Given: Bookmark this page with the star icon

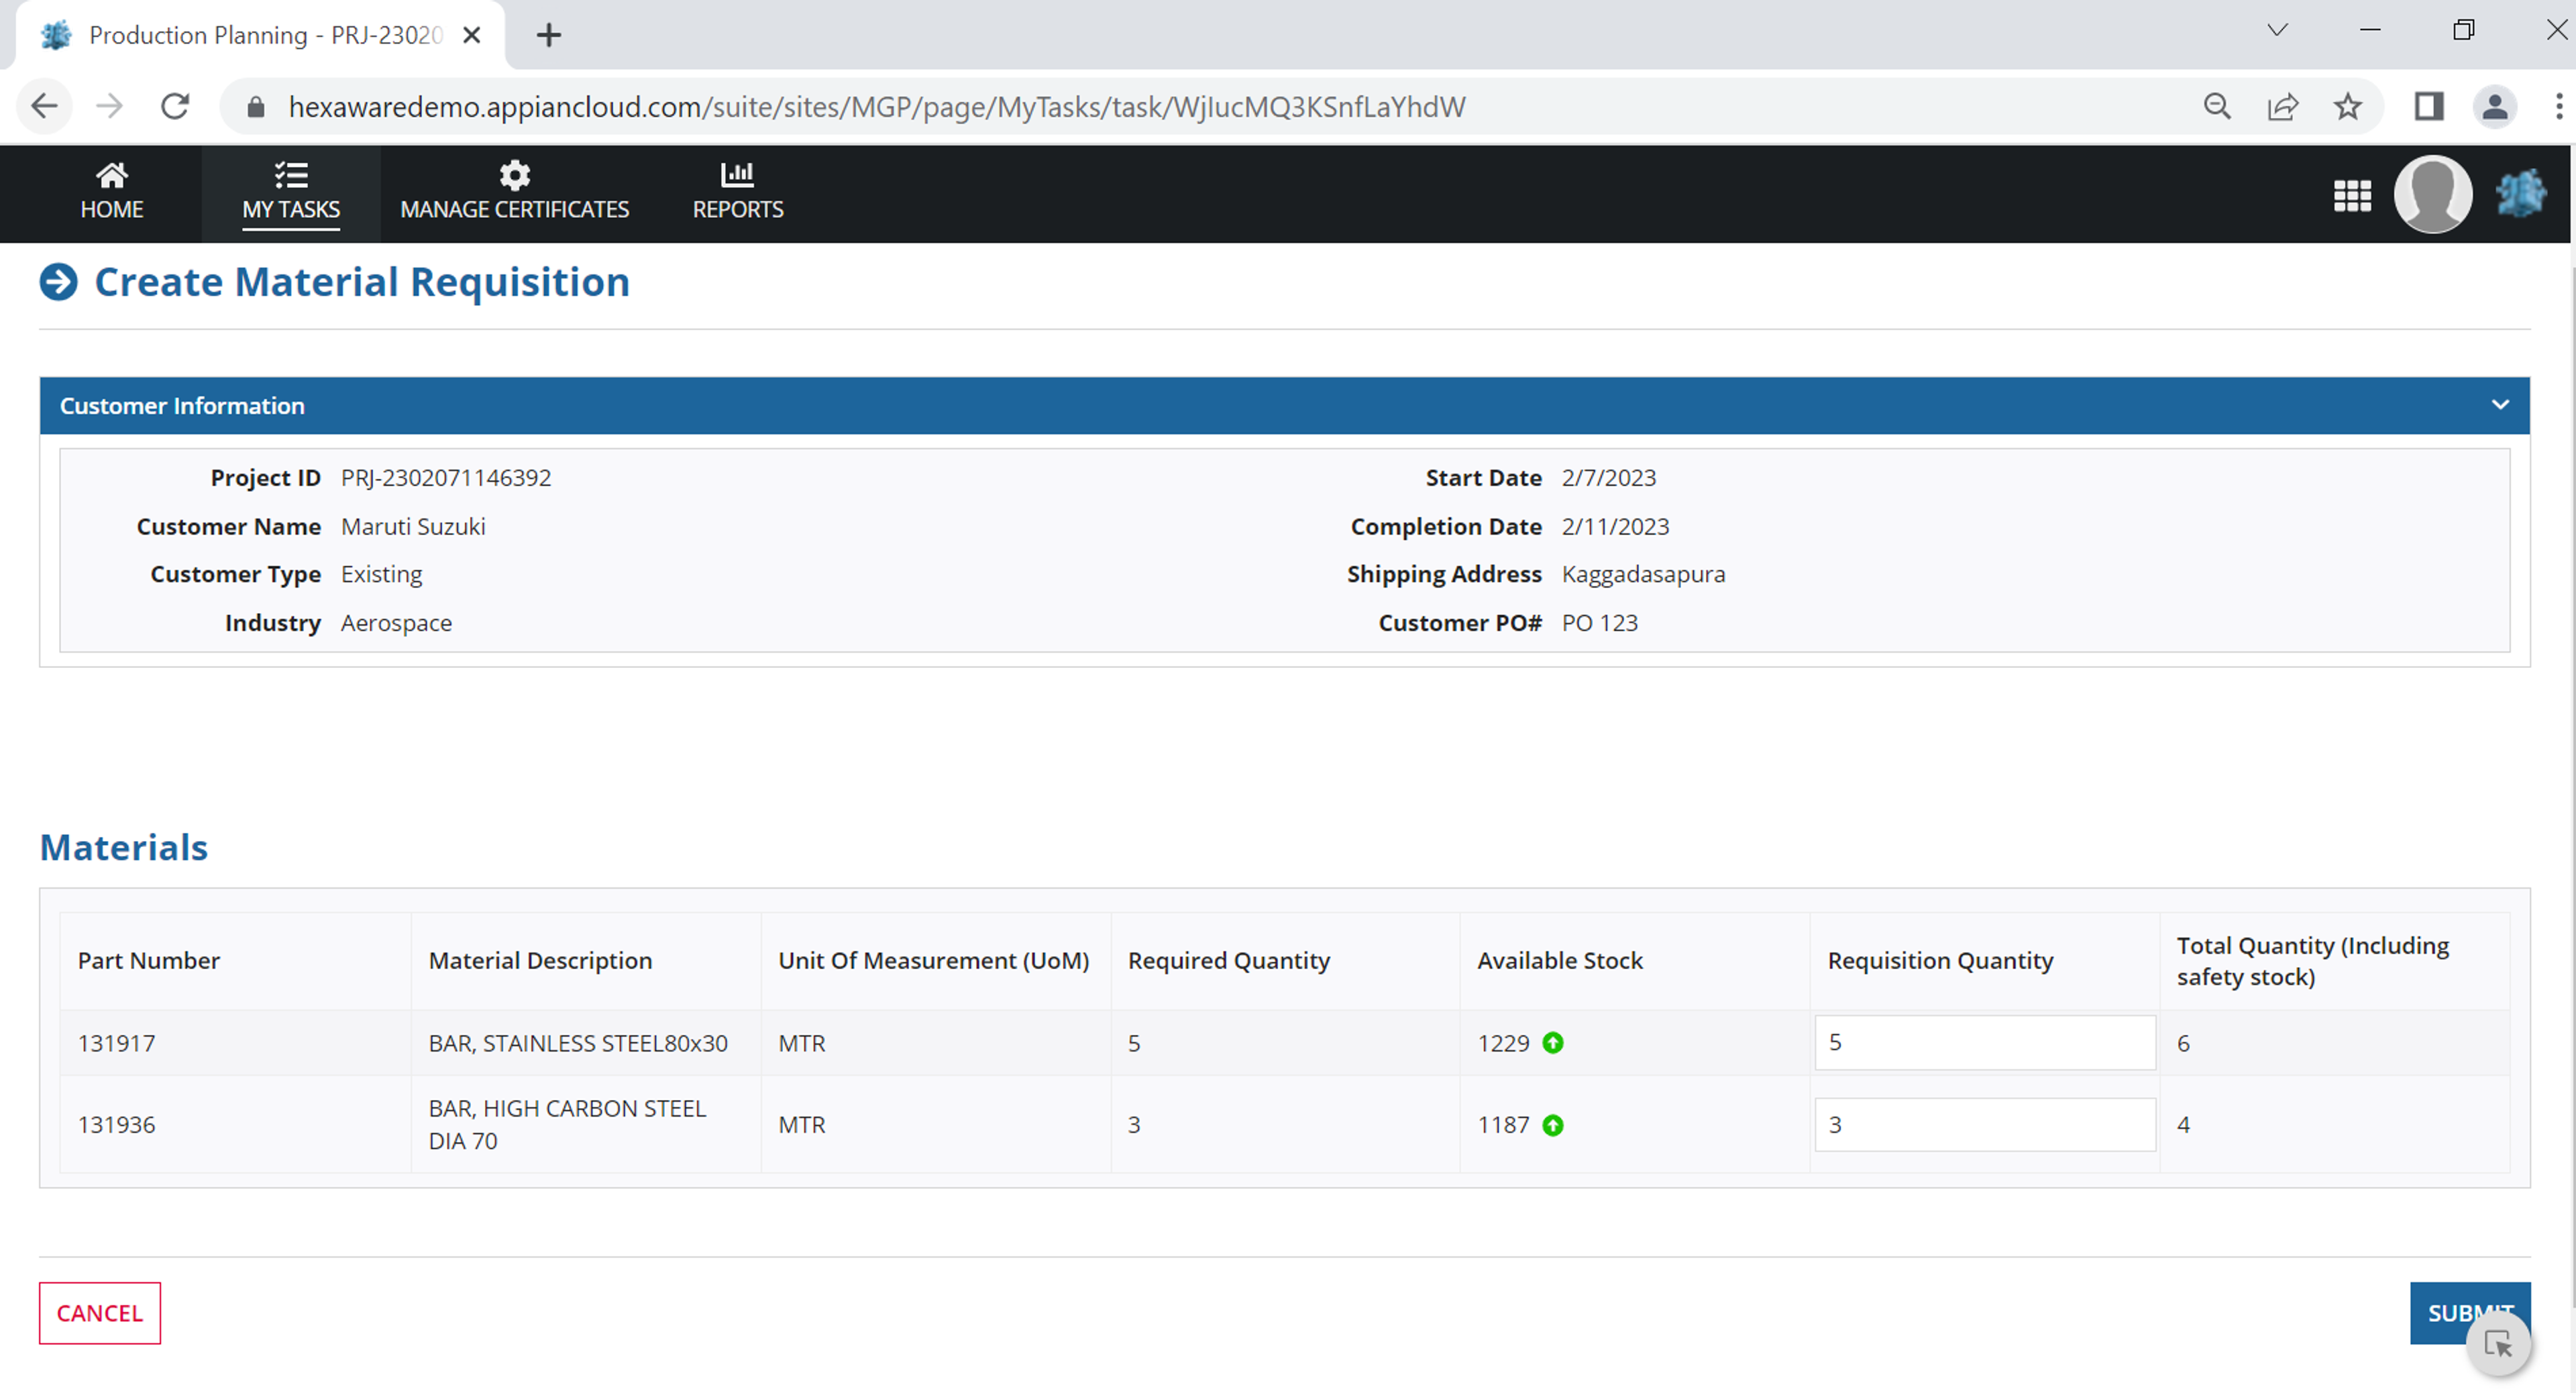Looking at the screenshot, I should point(2348,106).
